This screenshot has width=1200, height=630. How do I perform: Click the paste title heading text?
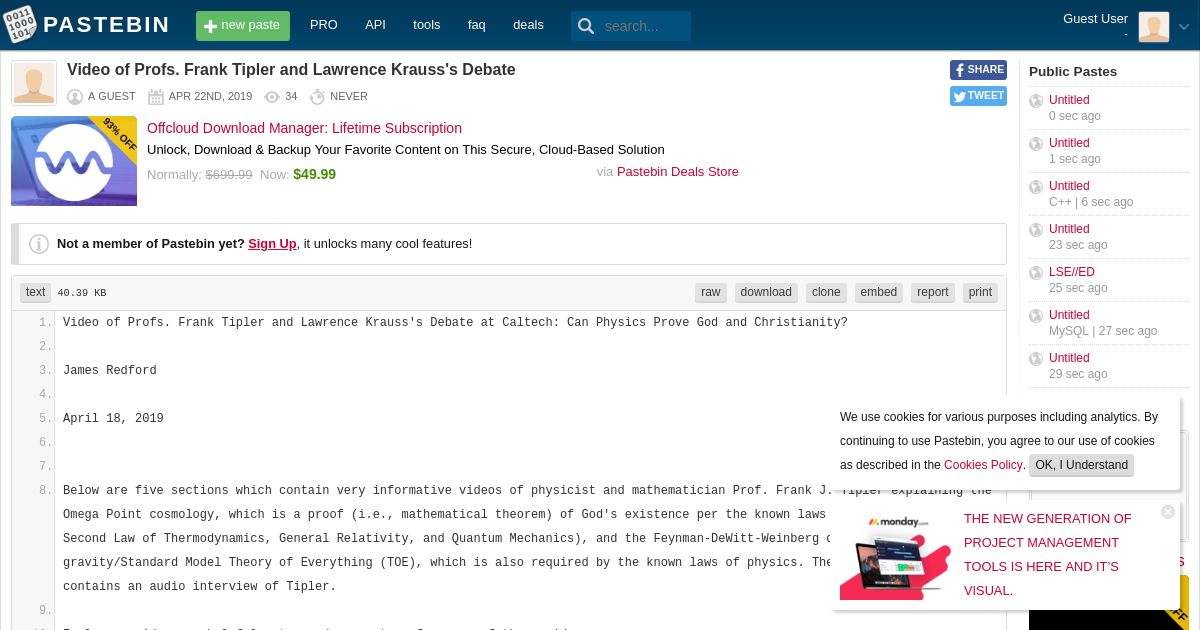(291, 70)
